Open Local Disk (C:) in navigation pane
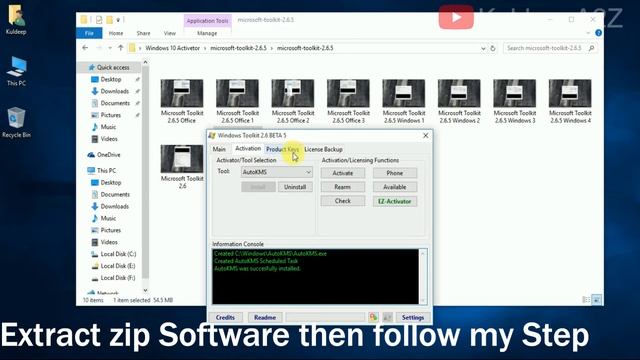The height and width of the screenshot is (360, 640). [118, 254]
